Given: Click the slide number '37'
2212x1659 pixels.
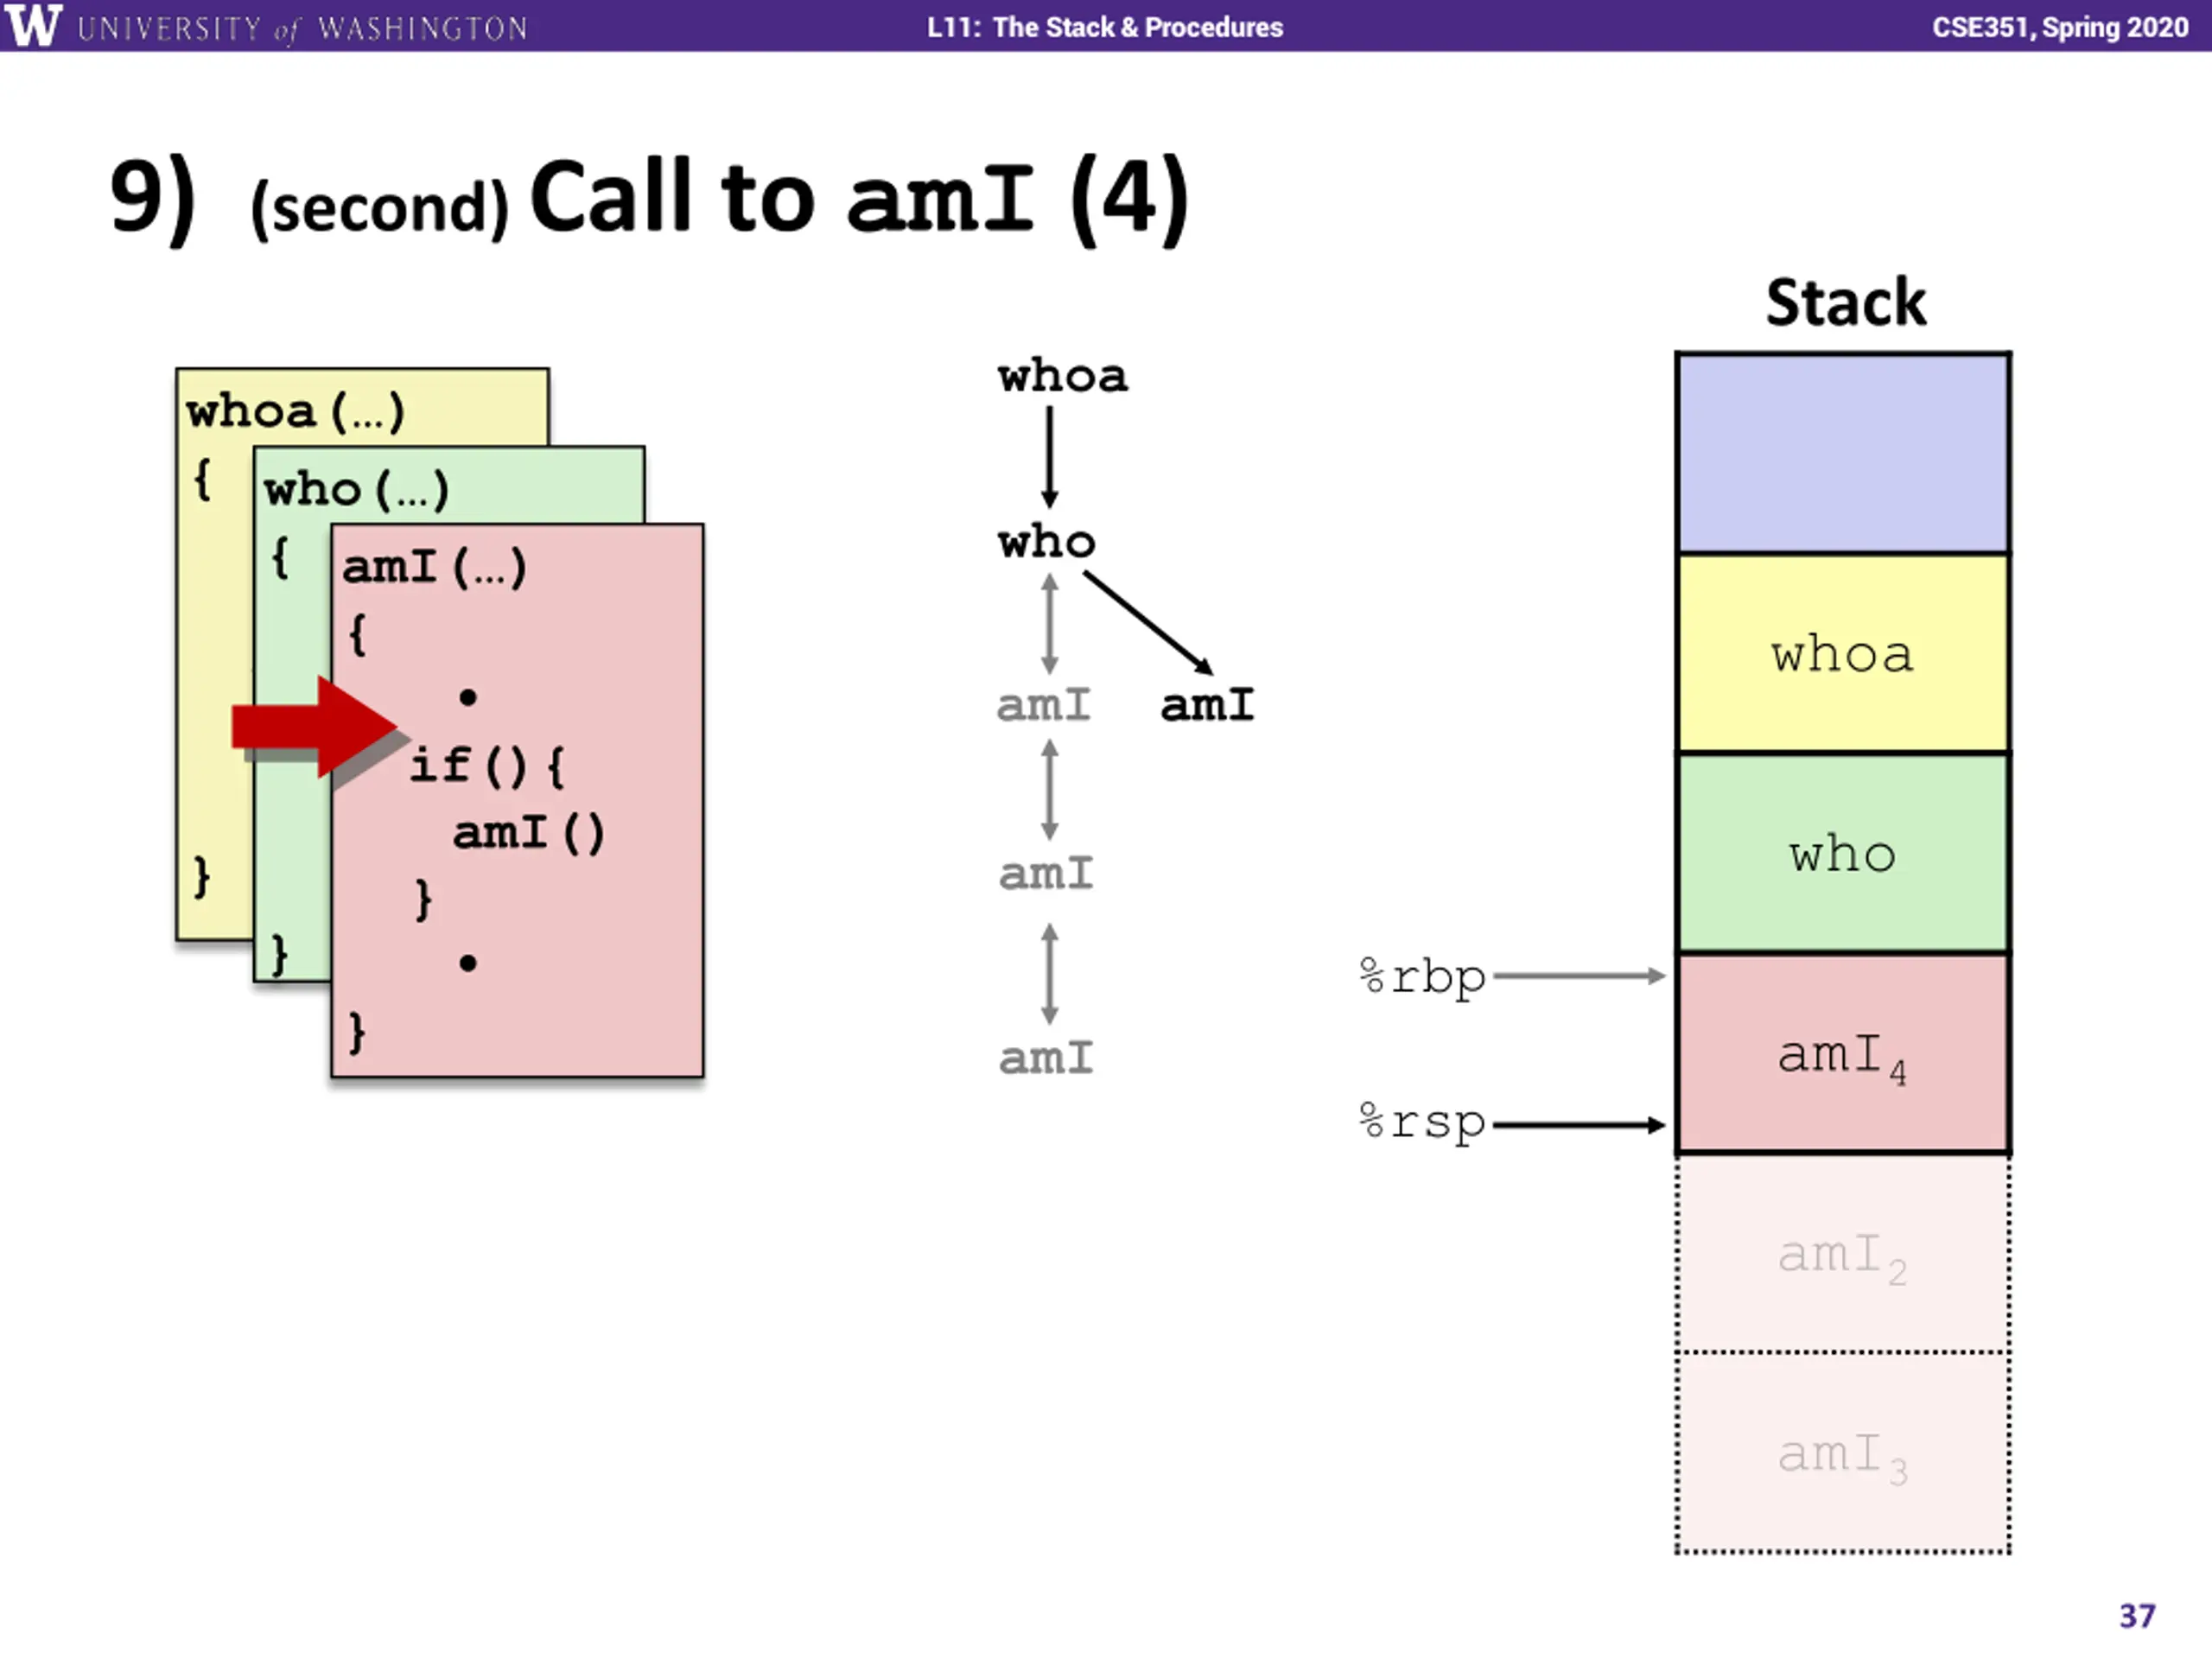Looking at the screenshot, I should (x=2137, y=1616).
